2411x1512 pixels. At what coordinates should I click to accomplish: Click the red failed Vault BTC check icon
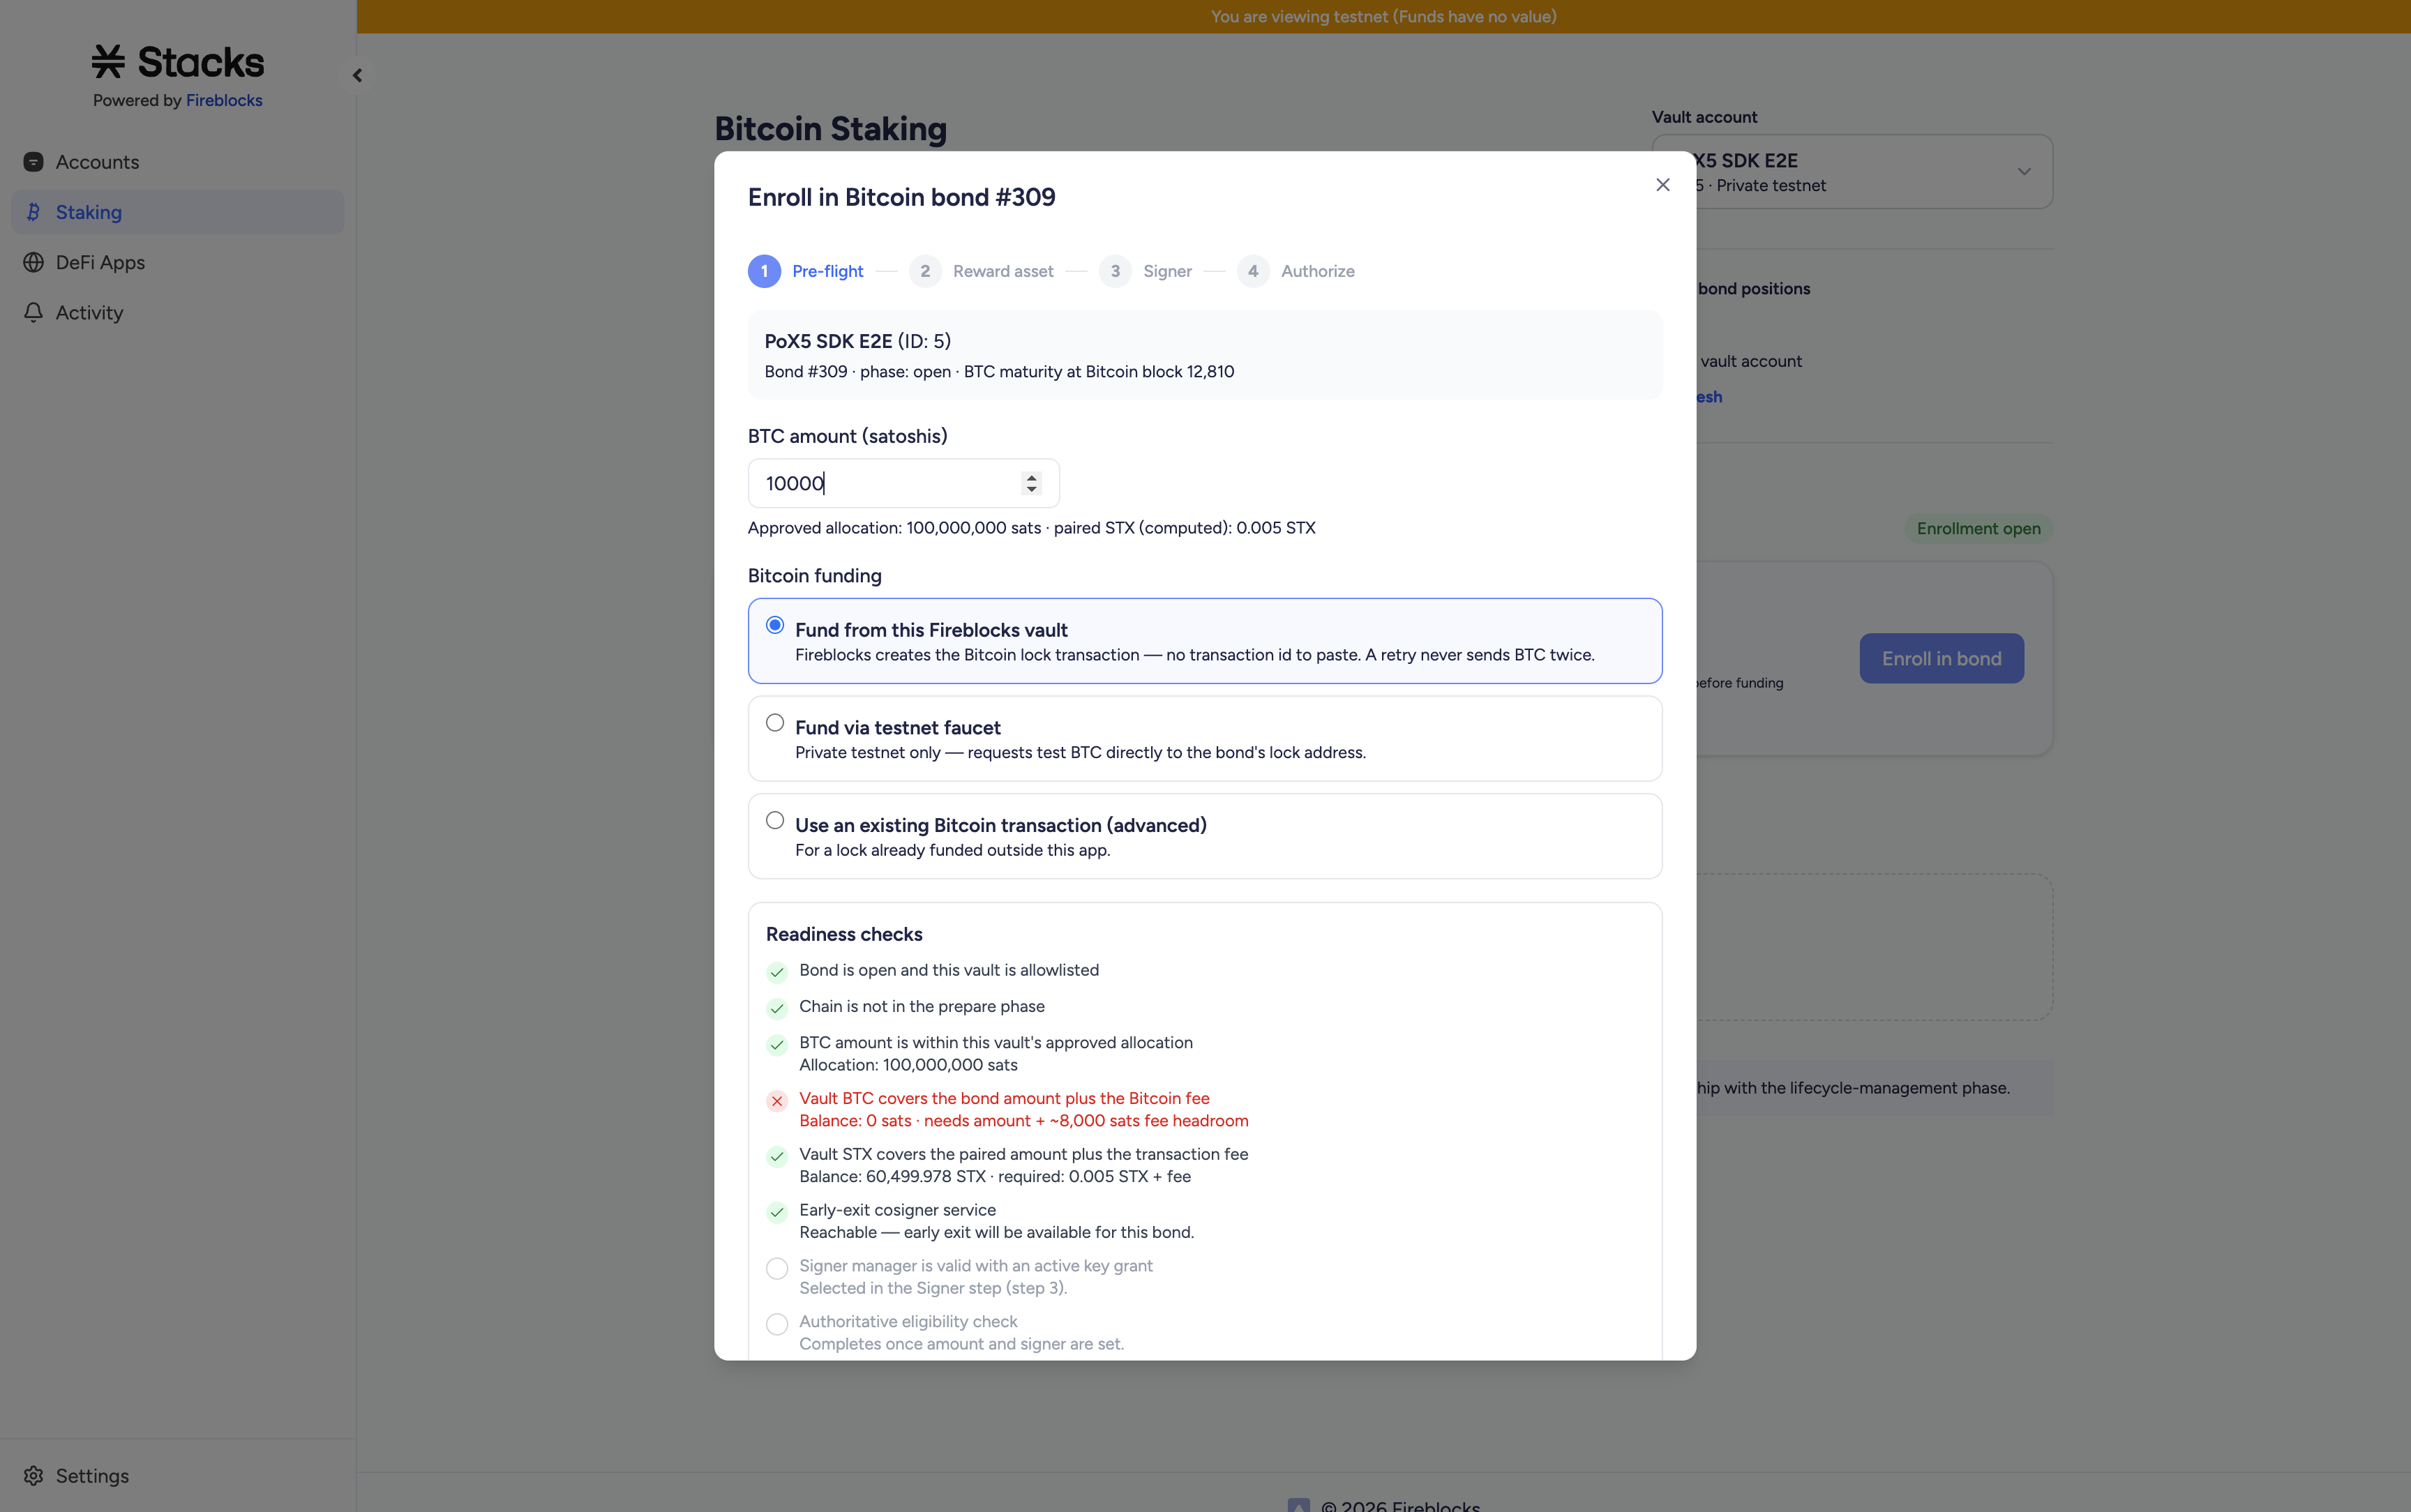coord(777,1101)
